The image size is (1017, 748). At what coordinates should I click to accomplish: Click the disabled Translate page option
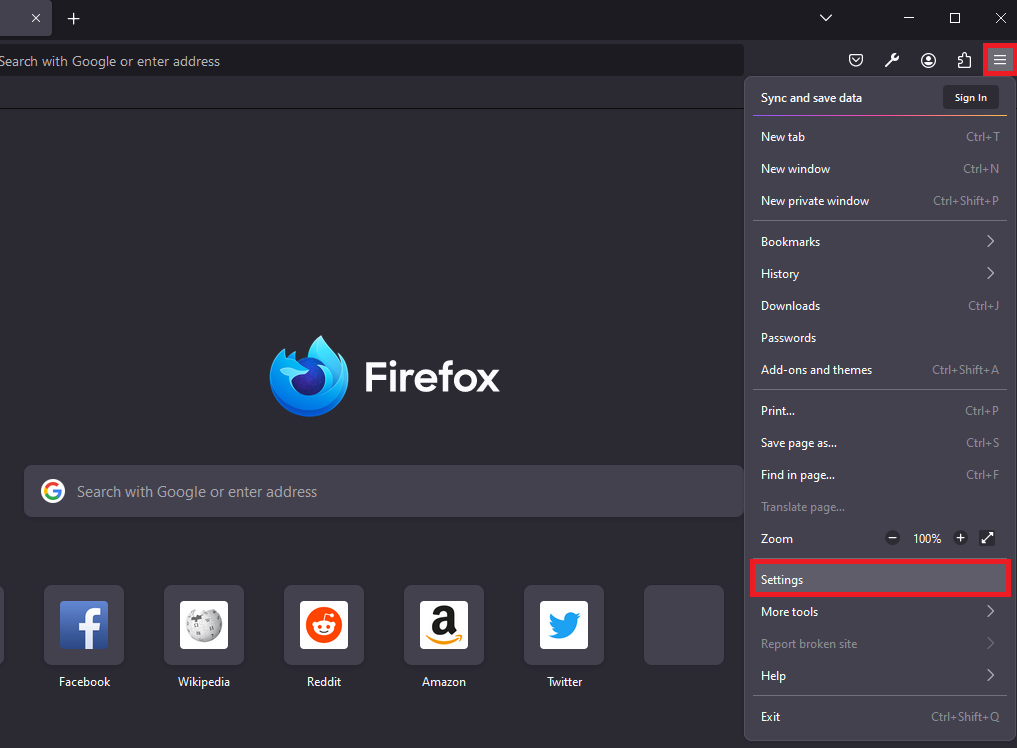coord(803,507)
